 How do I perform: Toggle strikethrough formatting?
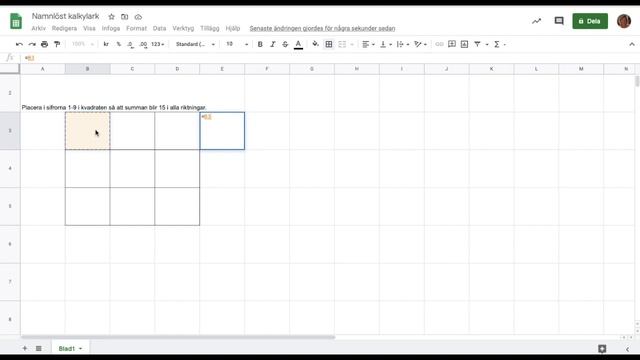pos(285,44)
